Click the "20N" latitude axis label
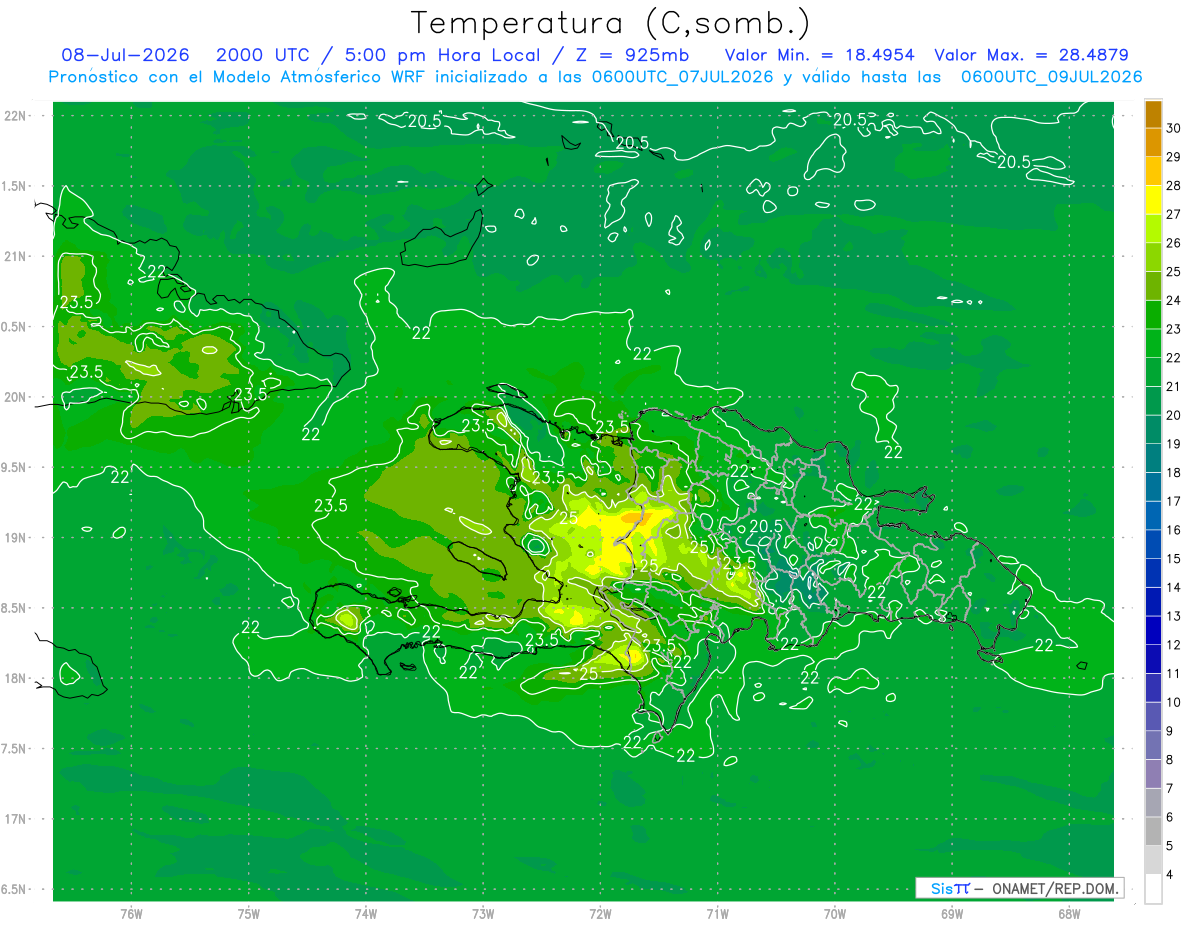Image resolution: width=1200 pixels, height=927 pixels. (x=15, y=397)
